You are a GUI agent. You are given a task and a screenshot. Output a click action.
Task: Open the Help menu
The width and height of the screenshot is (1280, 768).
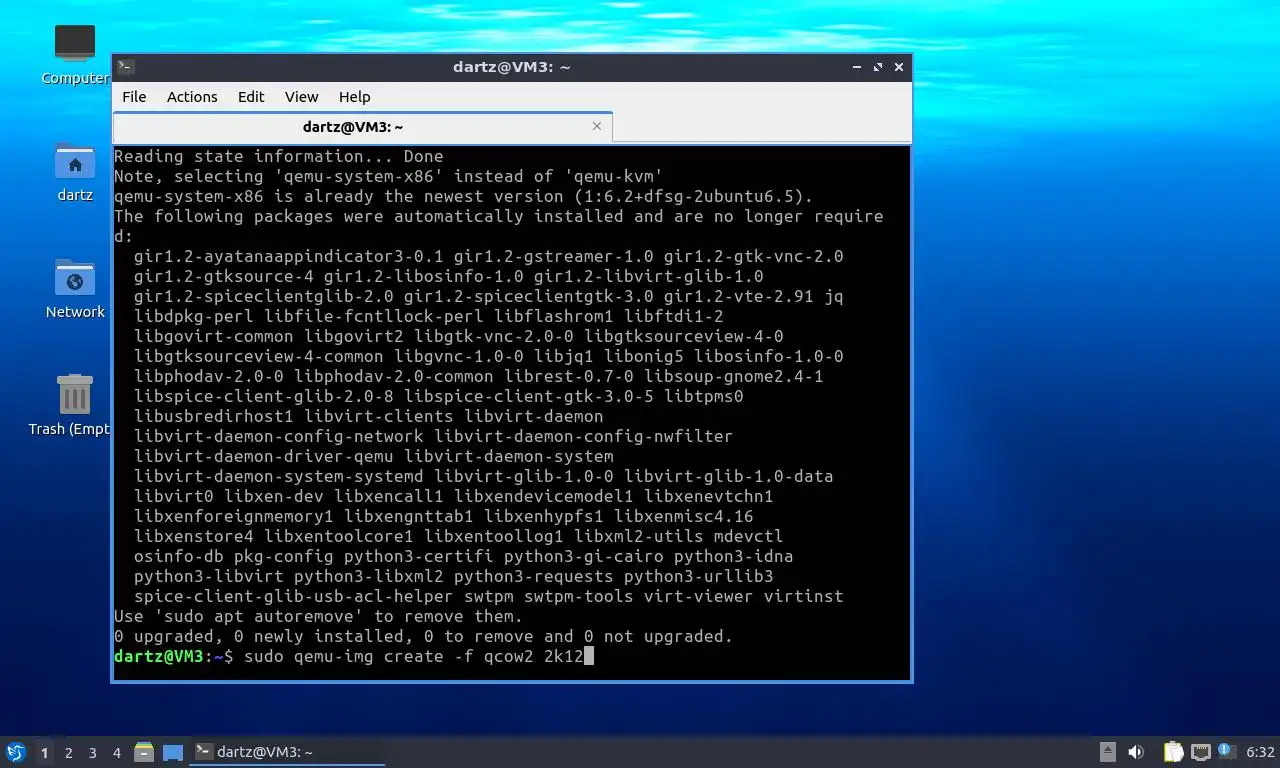click(354, 97)
